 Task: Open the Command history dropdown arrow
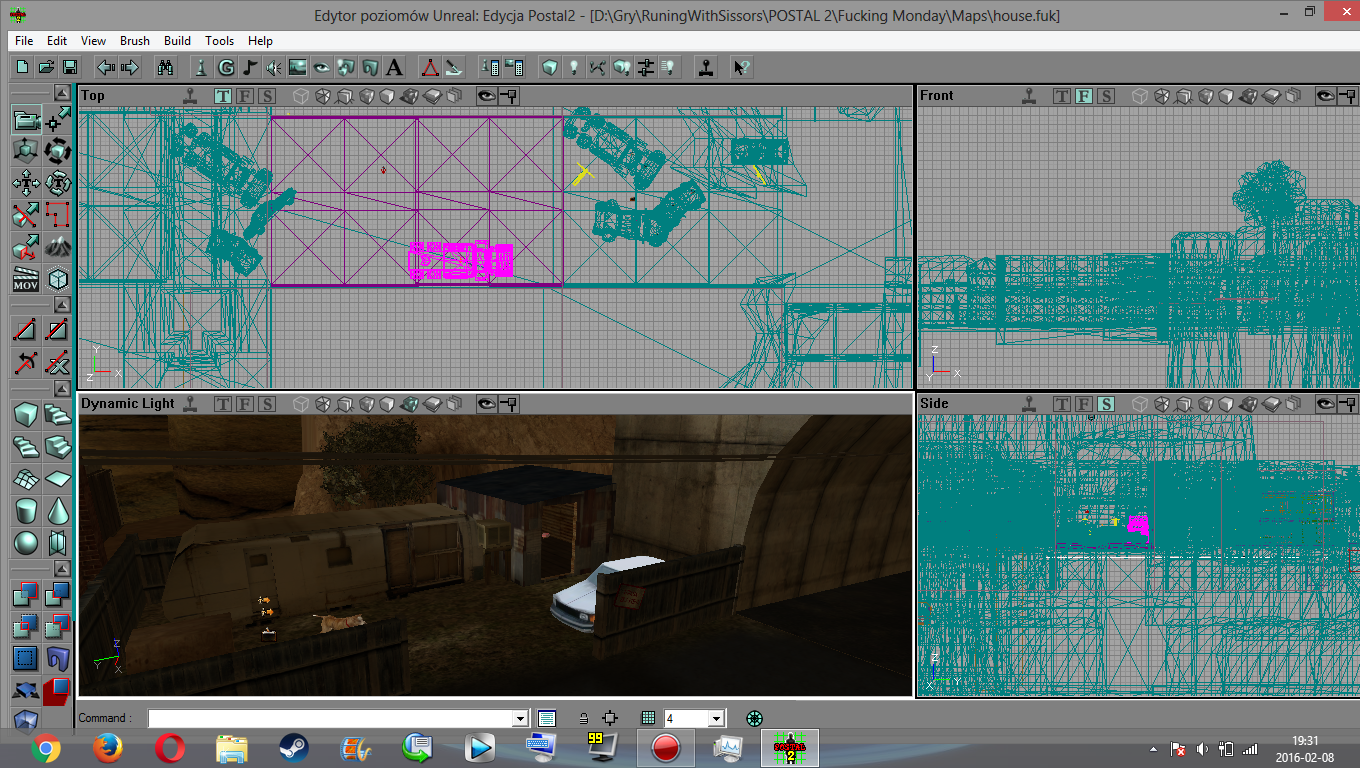click(520, 718)
